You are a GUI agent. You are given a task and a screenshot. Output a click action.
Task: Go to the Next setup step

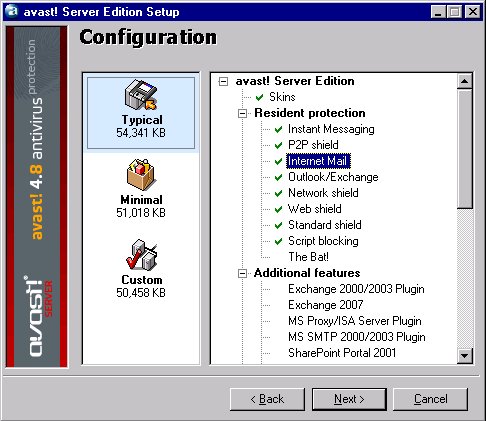point(349,399)
